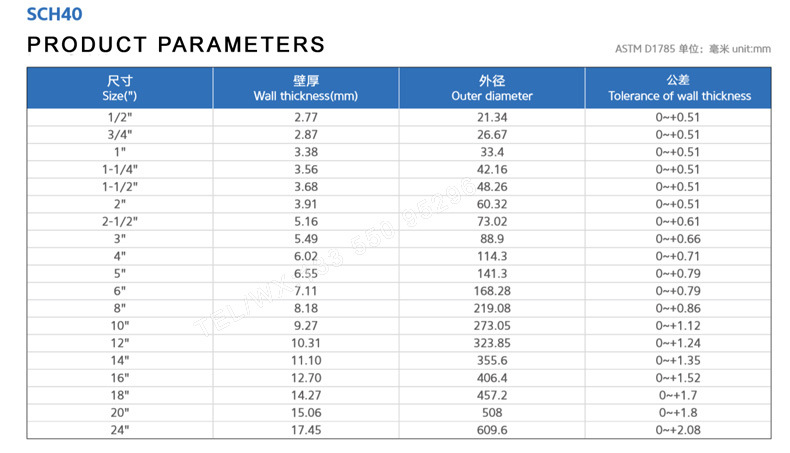The height and width of the screenshot is (453, 790).
Task: Select the Size column header
Action: point(120,88)
